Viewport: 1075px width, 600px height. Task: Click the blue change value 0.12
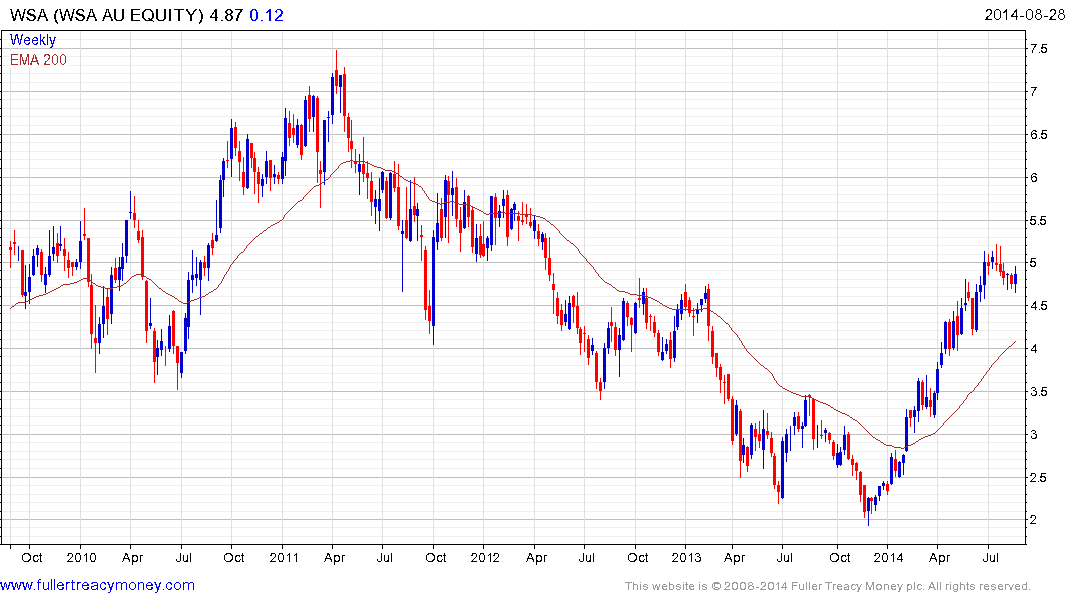click(x=266, y=15)
